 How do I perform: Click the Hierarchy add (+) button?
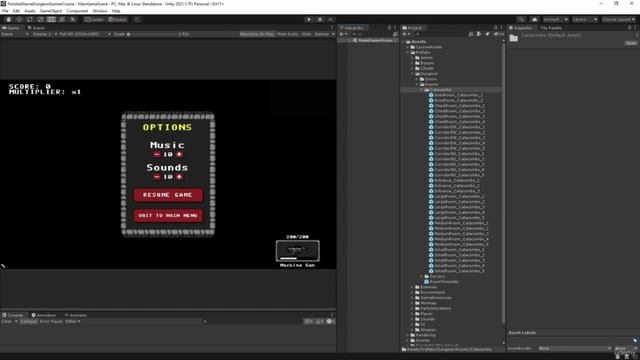point(342,34)
